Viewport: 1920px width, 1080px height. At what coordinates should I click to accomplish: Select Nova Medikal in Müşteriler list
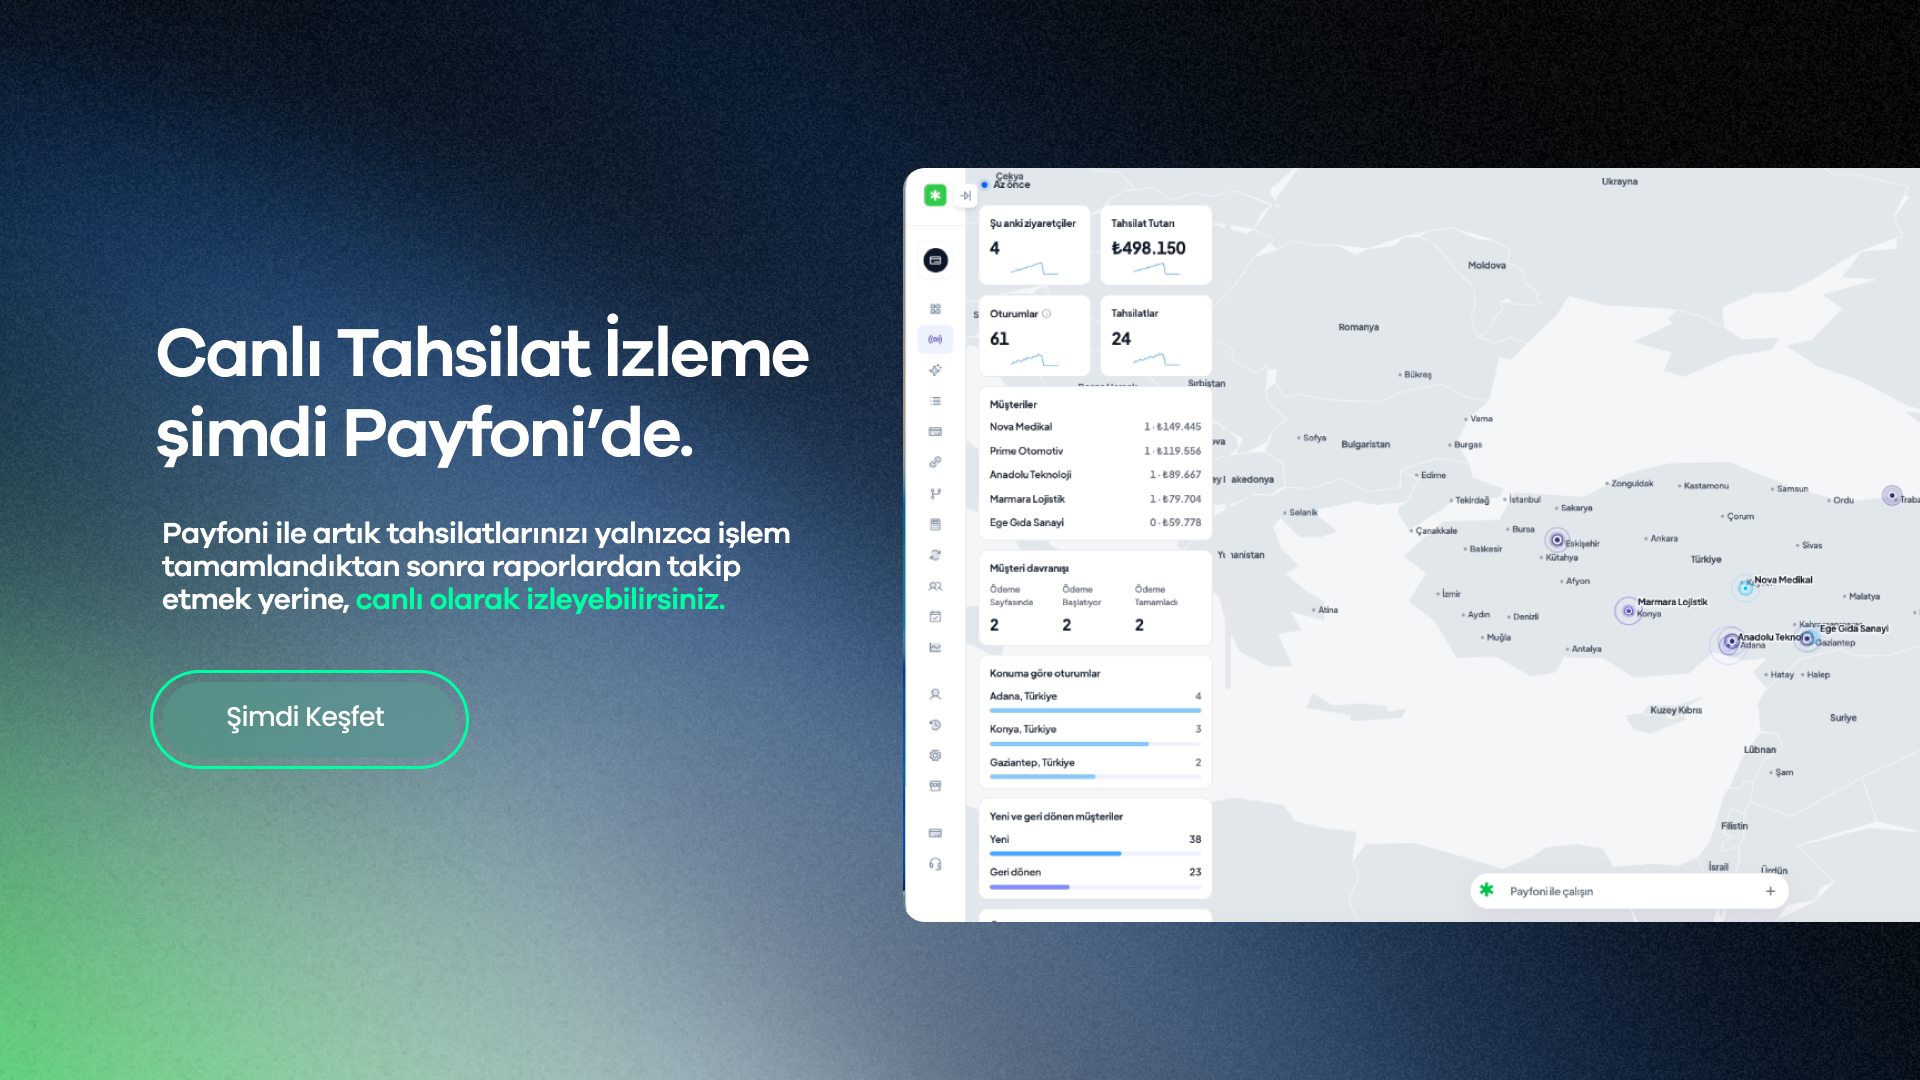coord(1095,427)
